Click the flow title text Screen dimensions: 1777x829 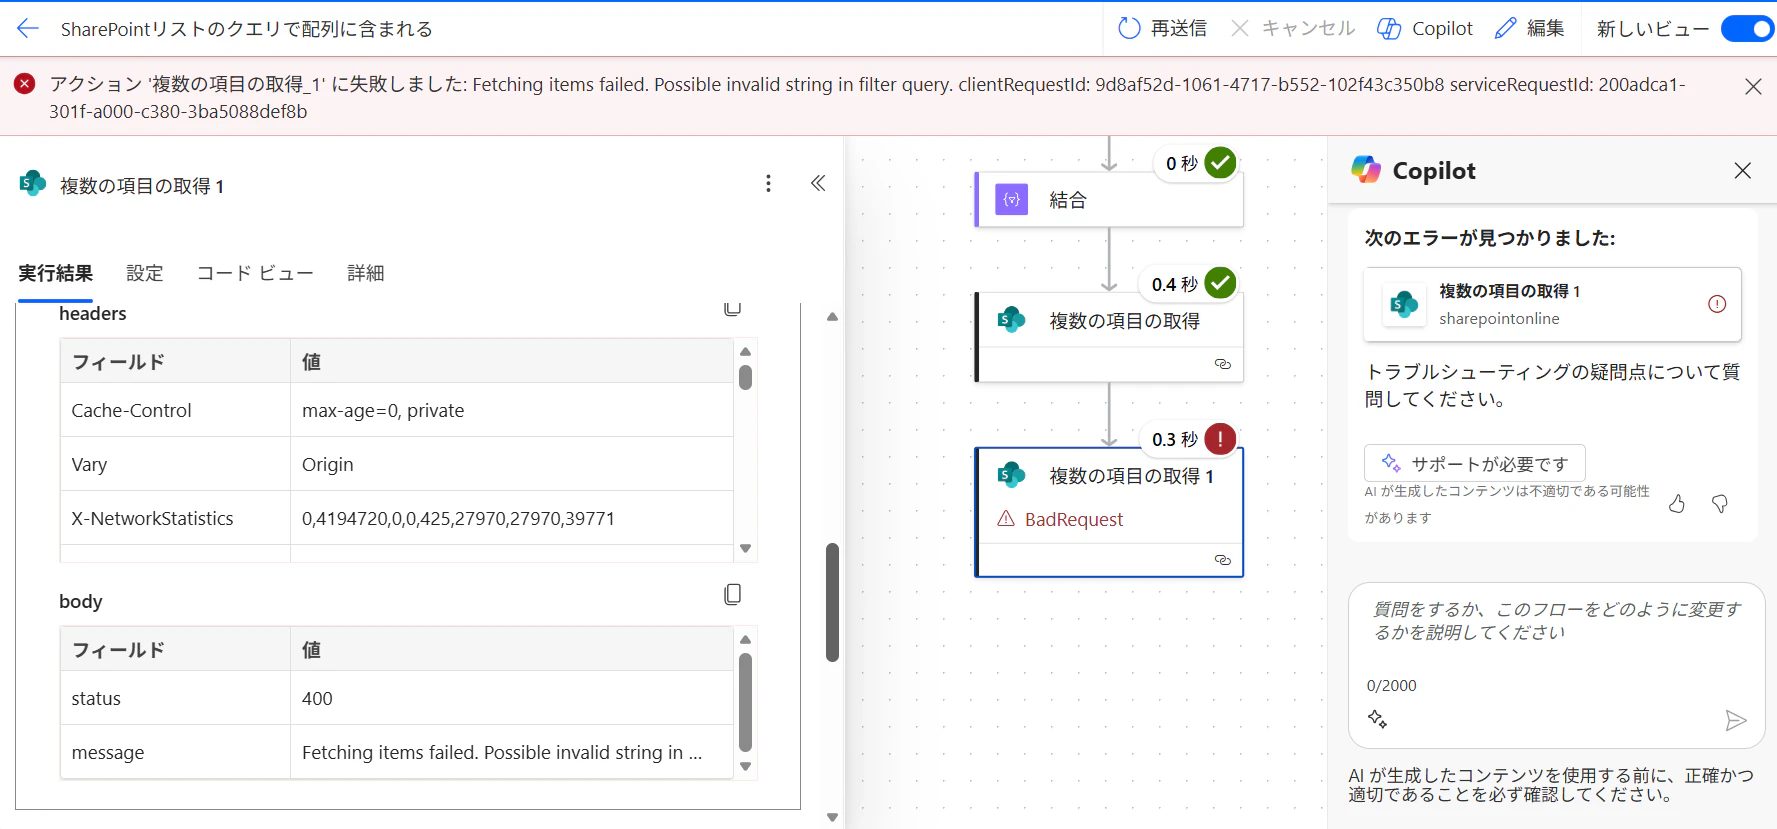[x=247, y=29]
